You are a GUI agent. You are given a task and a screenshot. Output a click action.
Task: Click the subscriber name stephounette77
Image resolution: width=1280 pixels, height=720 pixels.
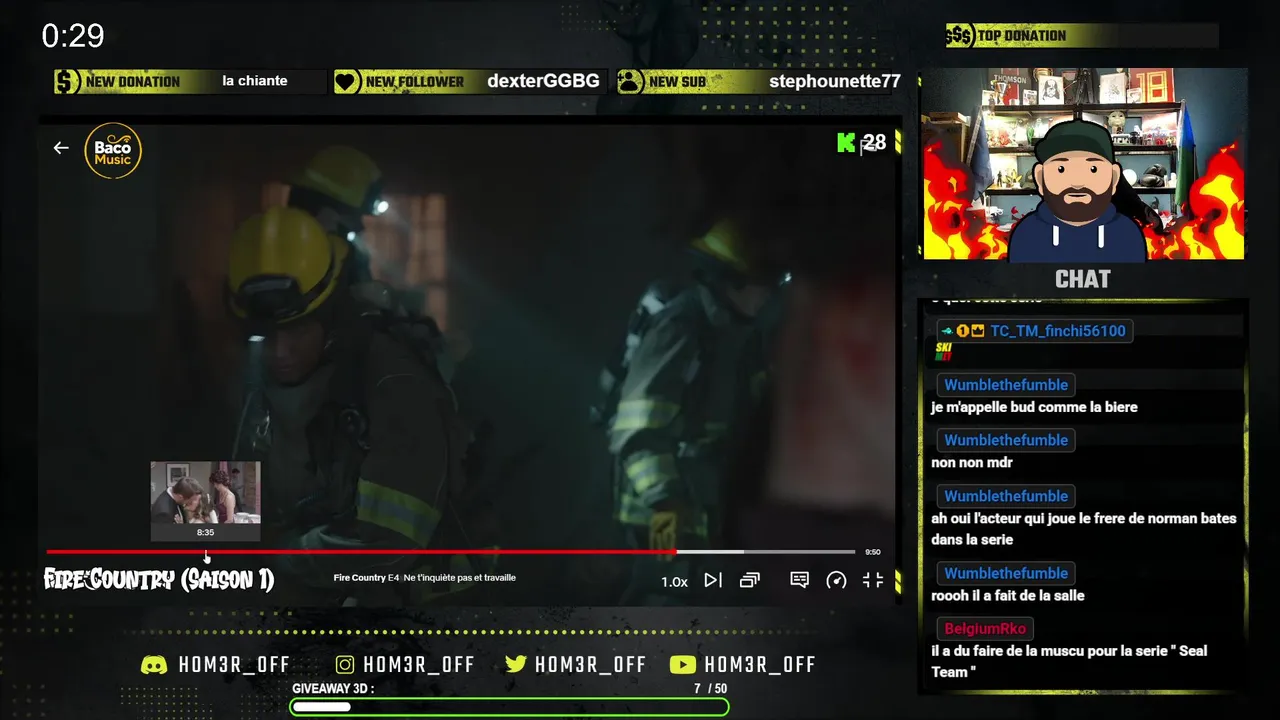[835, 82]
